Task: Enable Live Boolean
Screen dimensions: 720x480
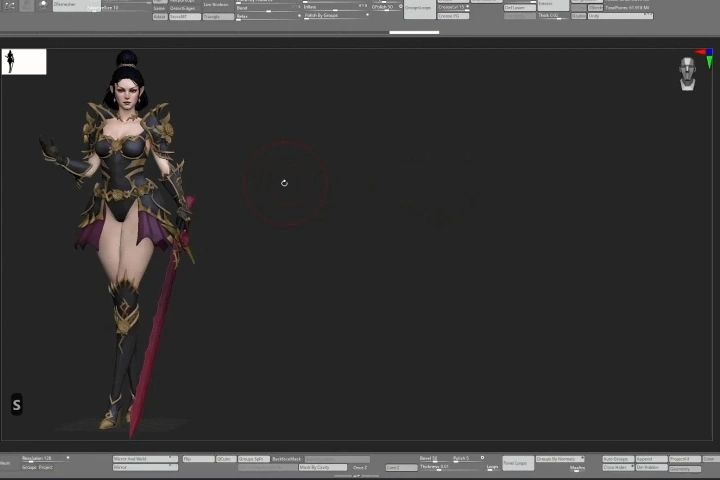Action: tap(216, 5)
